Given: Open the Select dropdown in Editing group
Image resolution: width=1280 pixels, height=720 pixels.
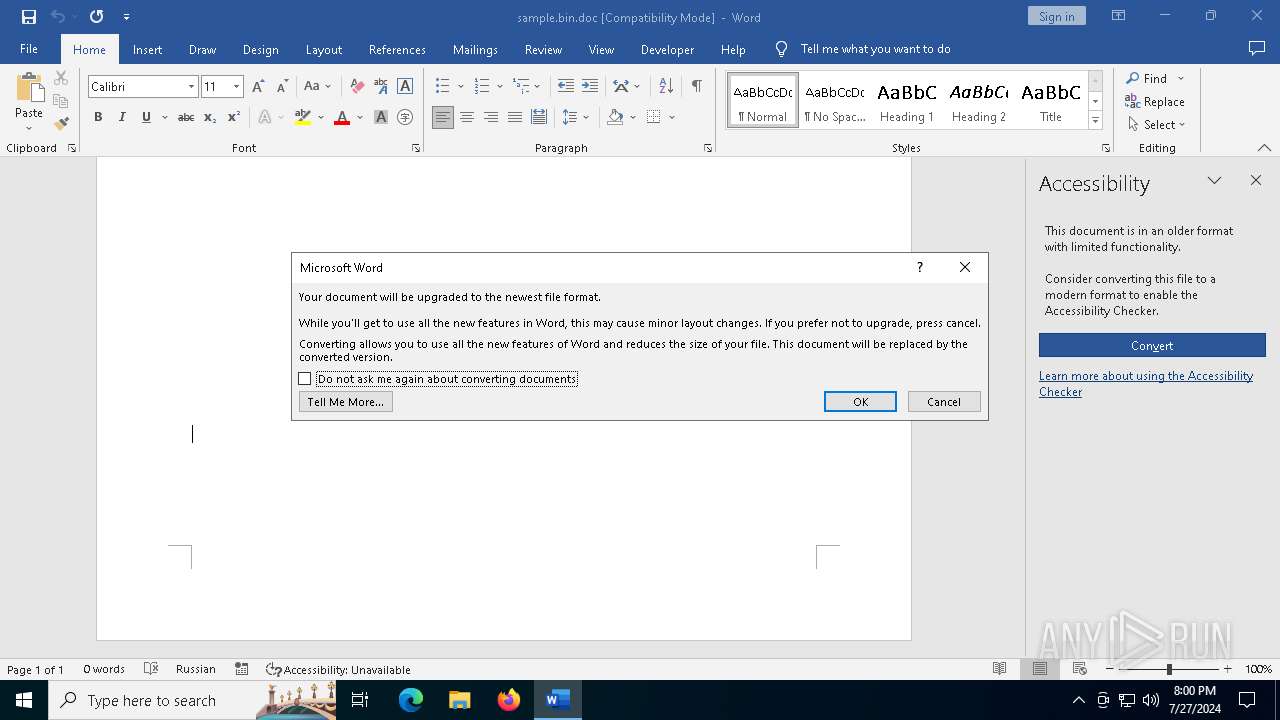Looking at the screenshot, I should [1156, 125].
